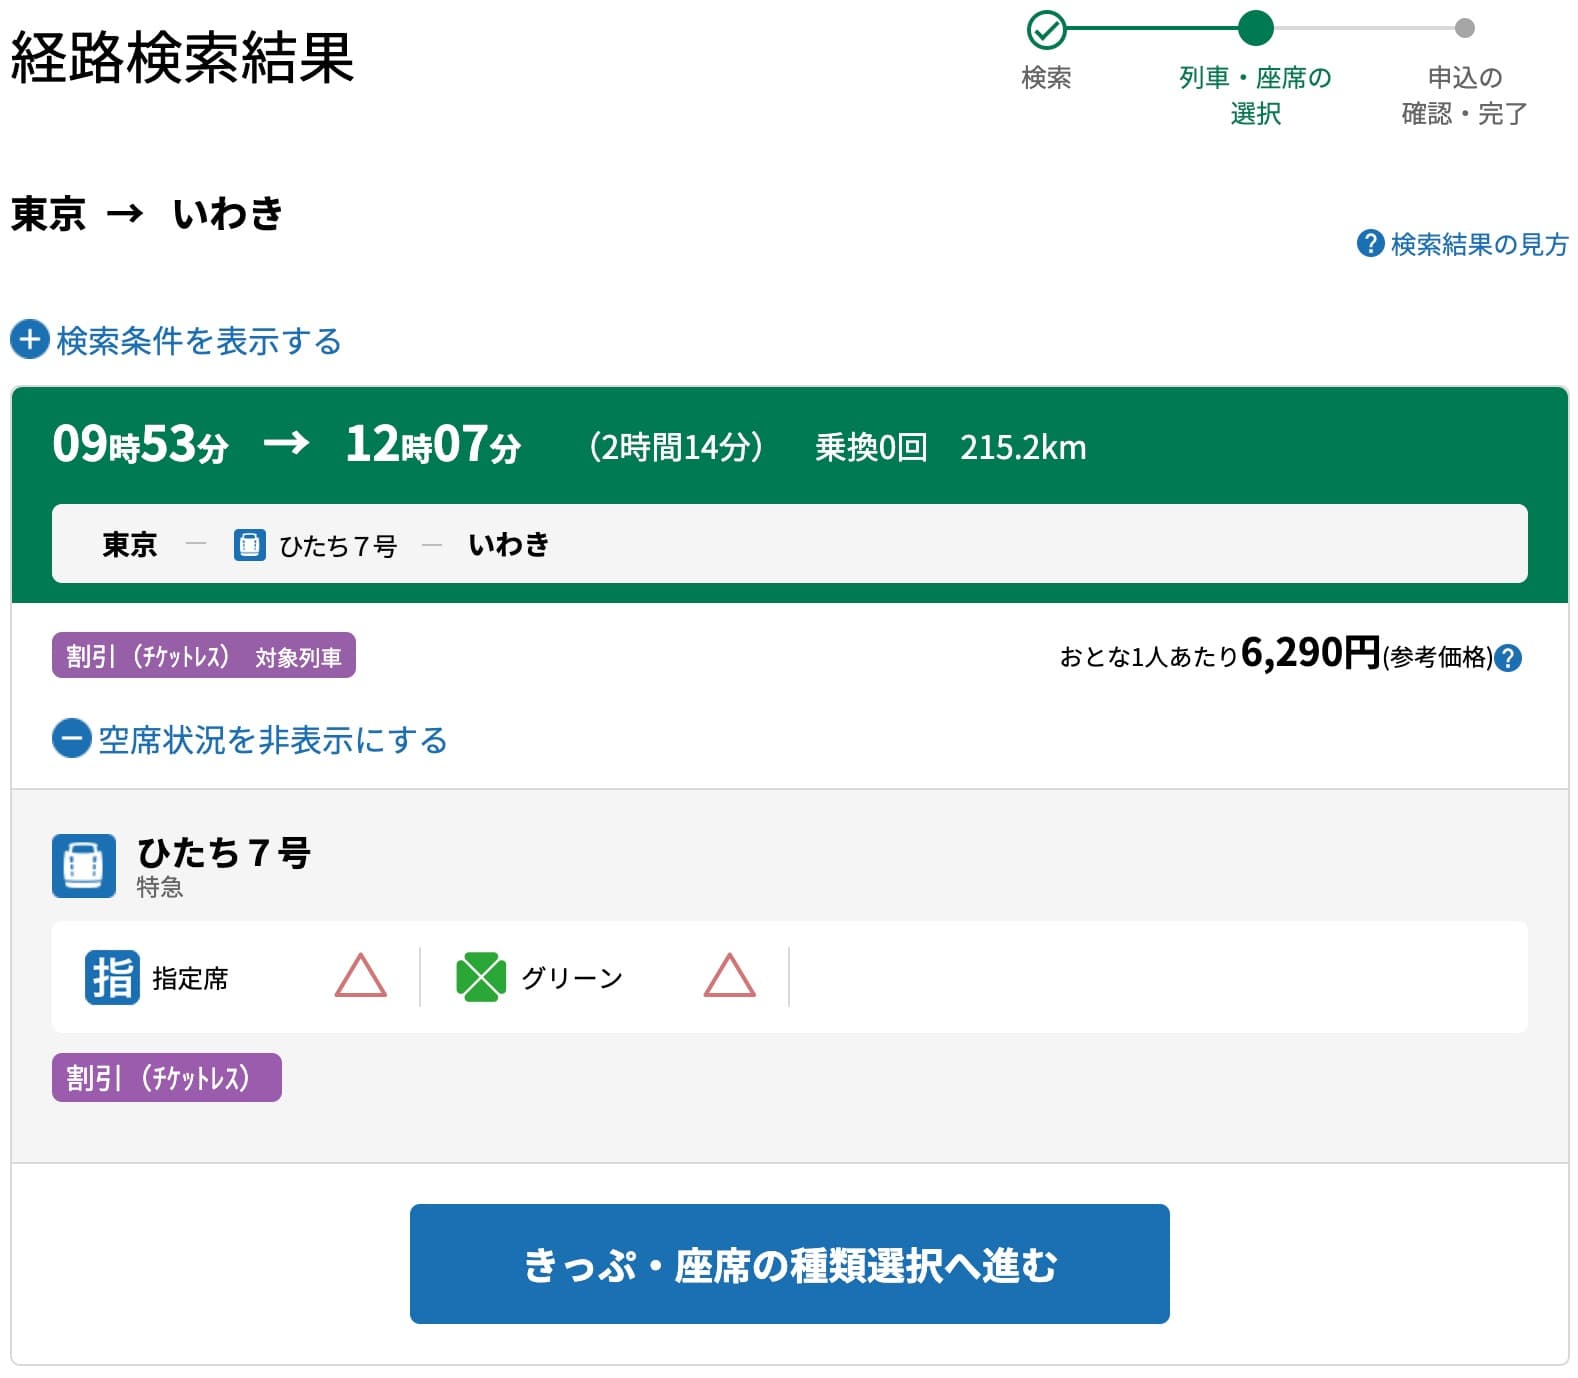This screenshot has height=1378, width=1578.
Task: Click the 経路検索結果 page heading
Action: coord(182,57)
